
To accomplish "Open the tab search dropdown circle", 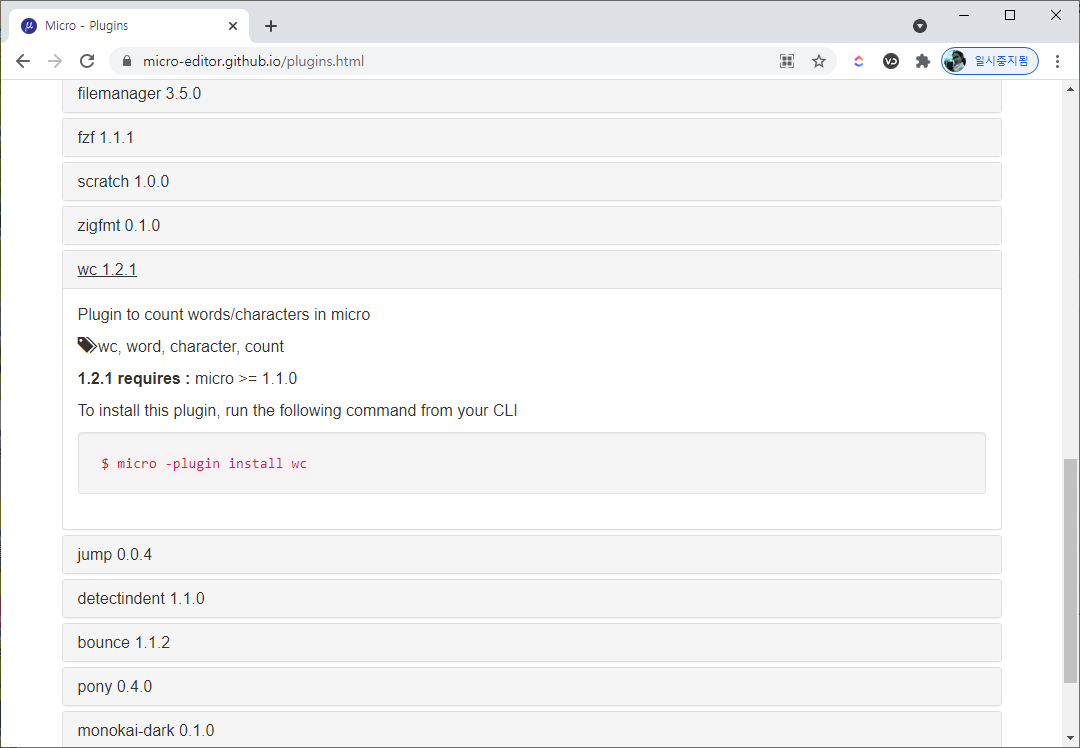I will [x=920, y=26].
